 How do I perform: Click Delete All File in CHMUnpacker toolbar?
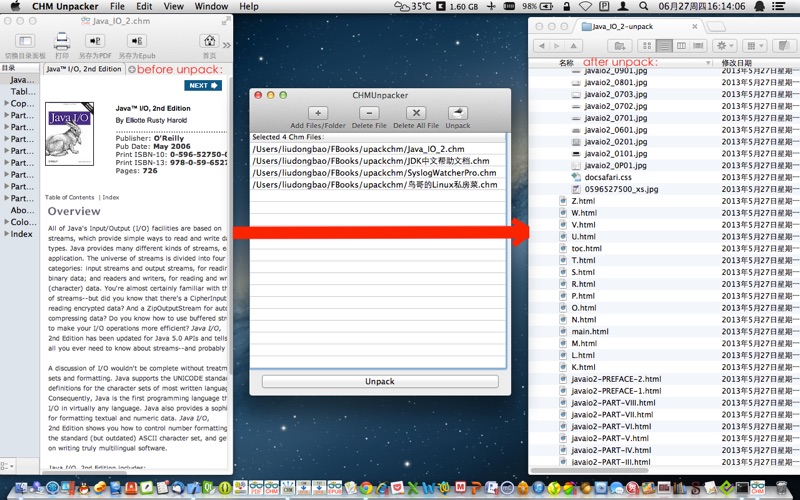pyautogui.click(x=416, y=113)
